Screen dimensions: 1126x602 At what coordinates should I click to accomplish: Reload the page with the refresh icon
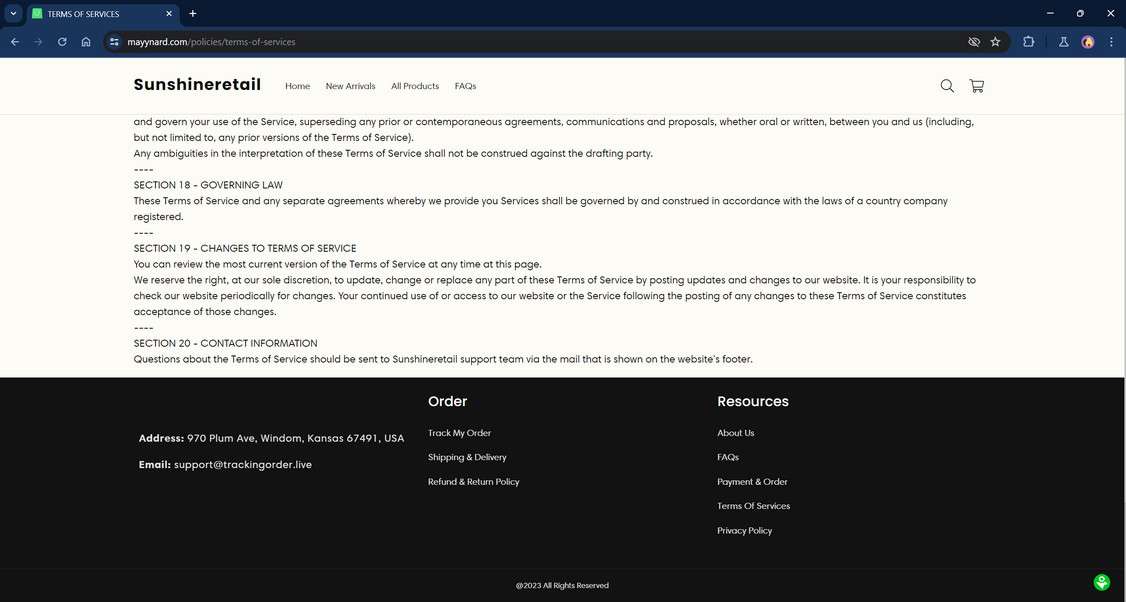coord(61,41)
